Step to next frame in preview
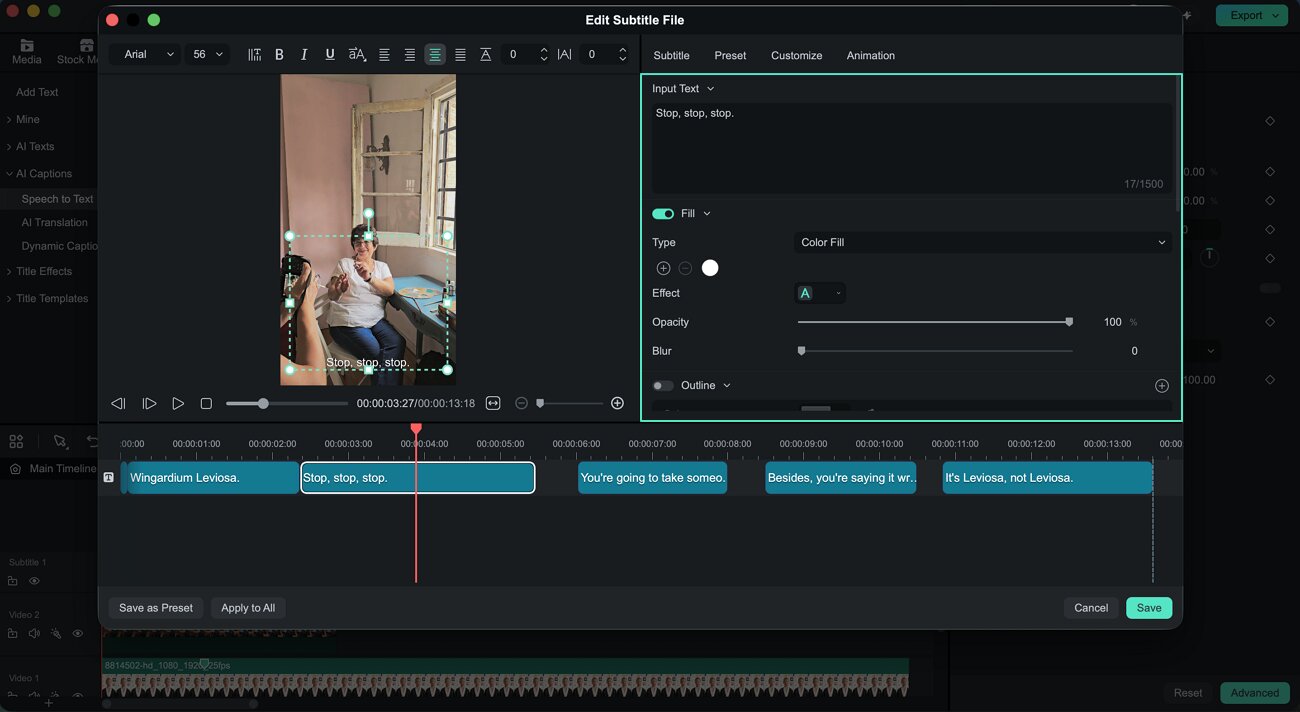 [x=149, y=403]
